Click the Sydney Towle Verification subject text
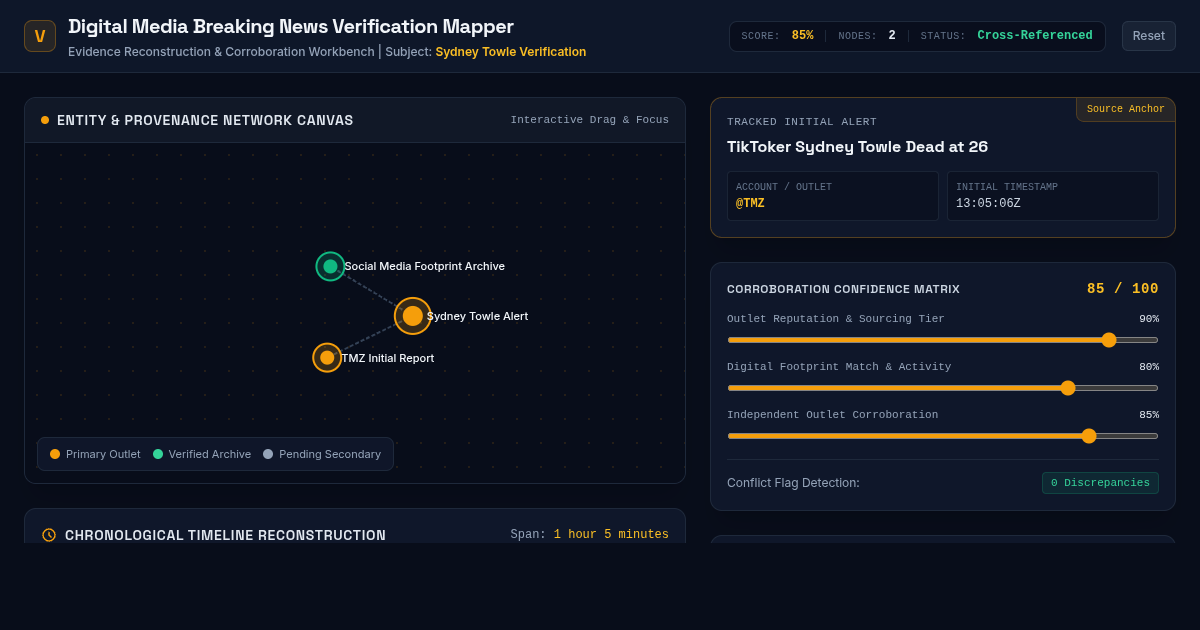Image resolution: width=1200 pixels, height=630 pixels. pos(511,52)
